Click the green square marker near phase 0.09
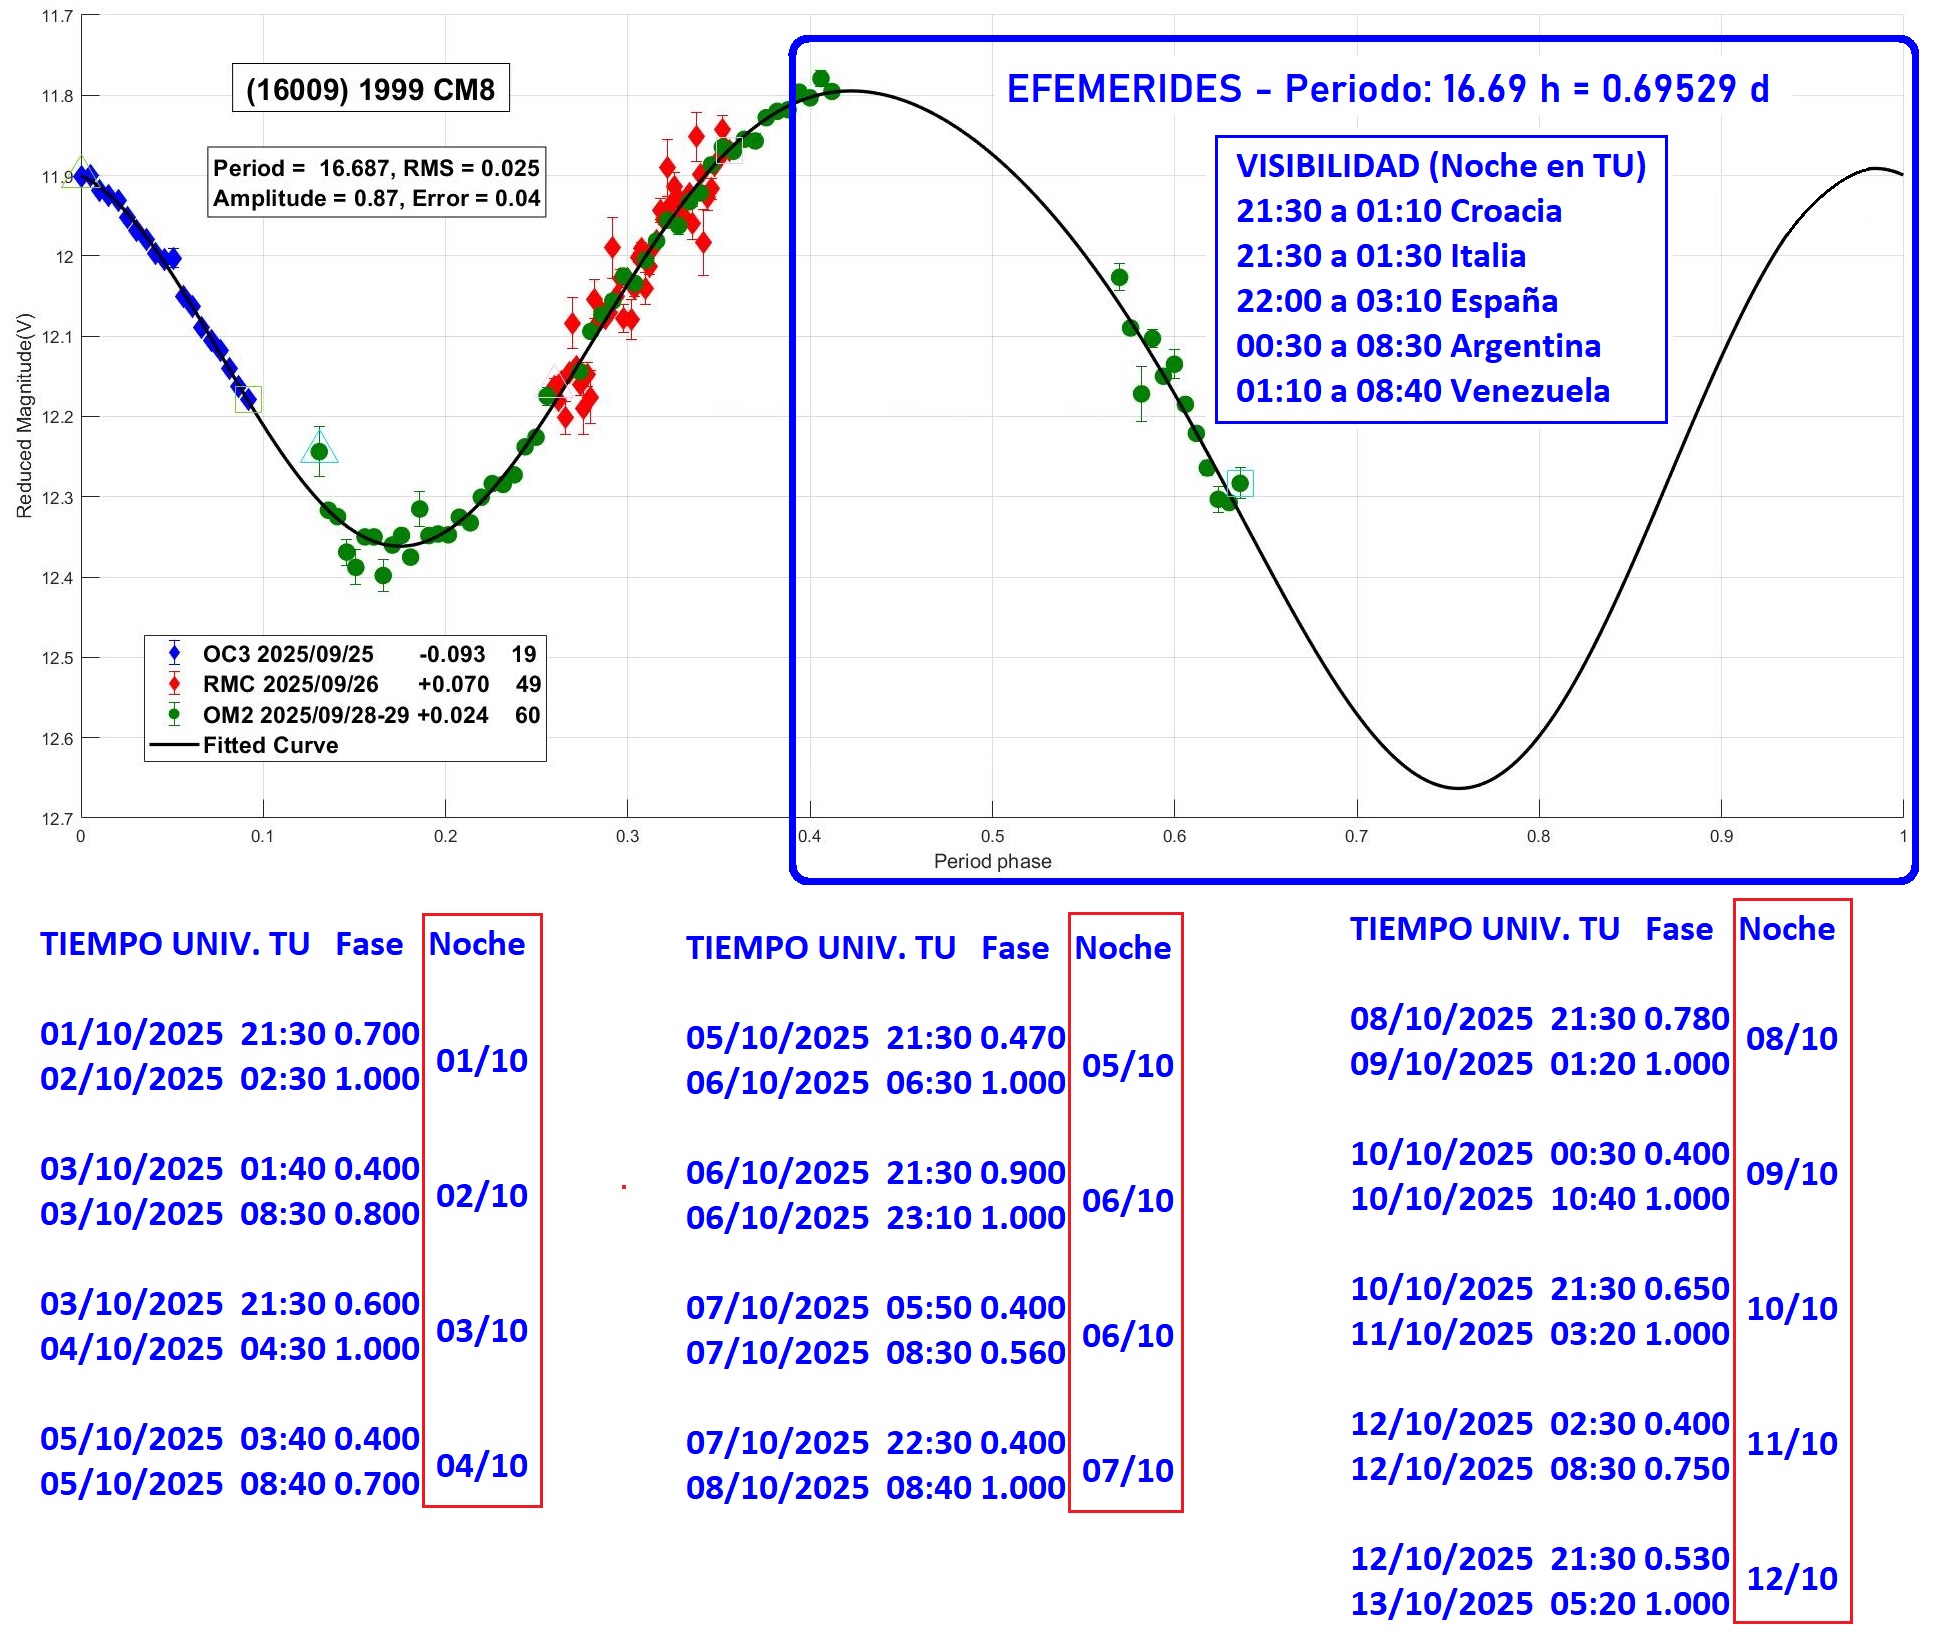 pos(248,399)
